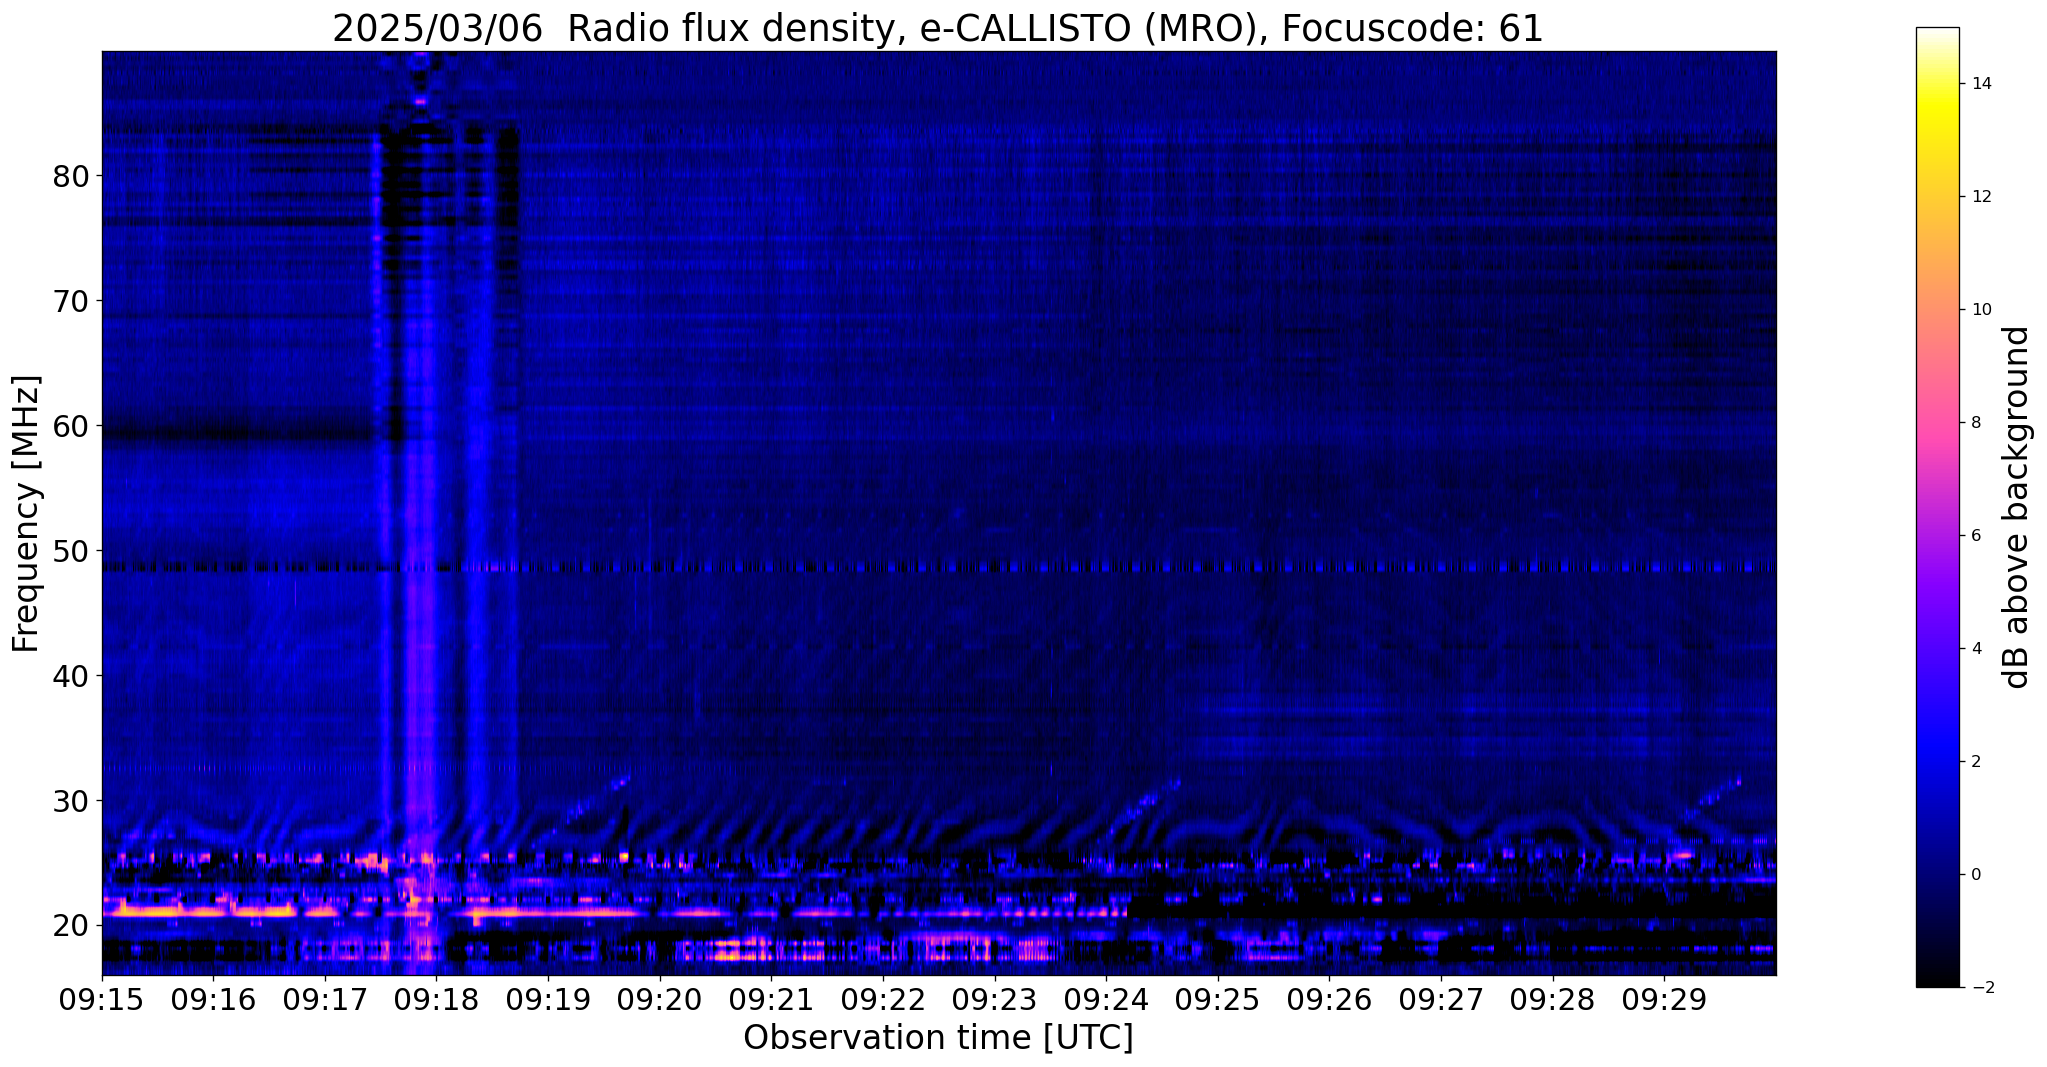
Task: Click the 30 MHz frequency tick label
Action: 71,801
